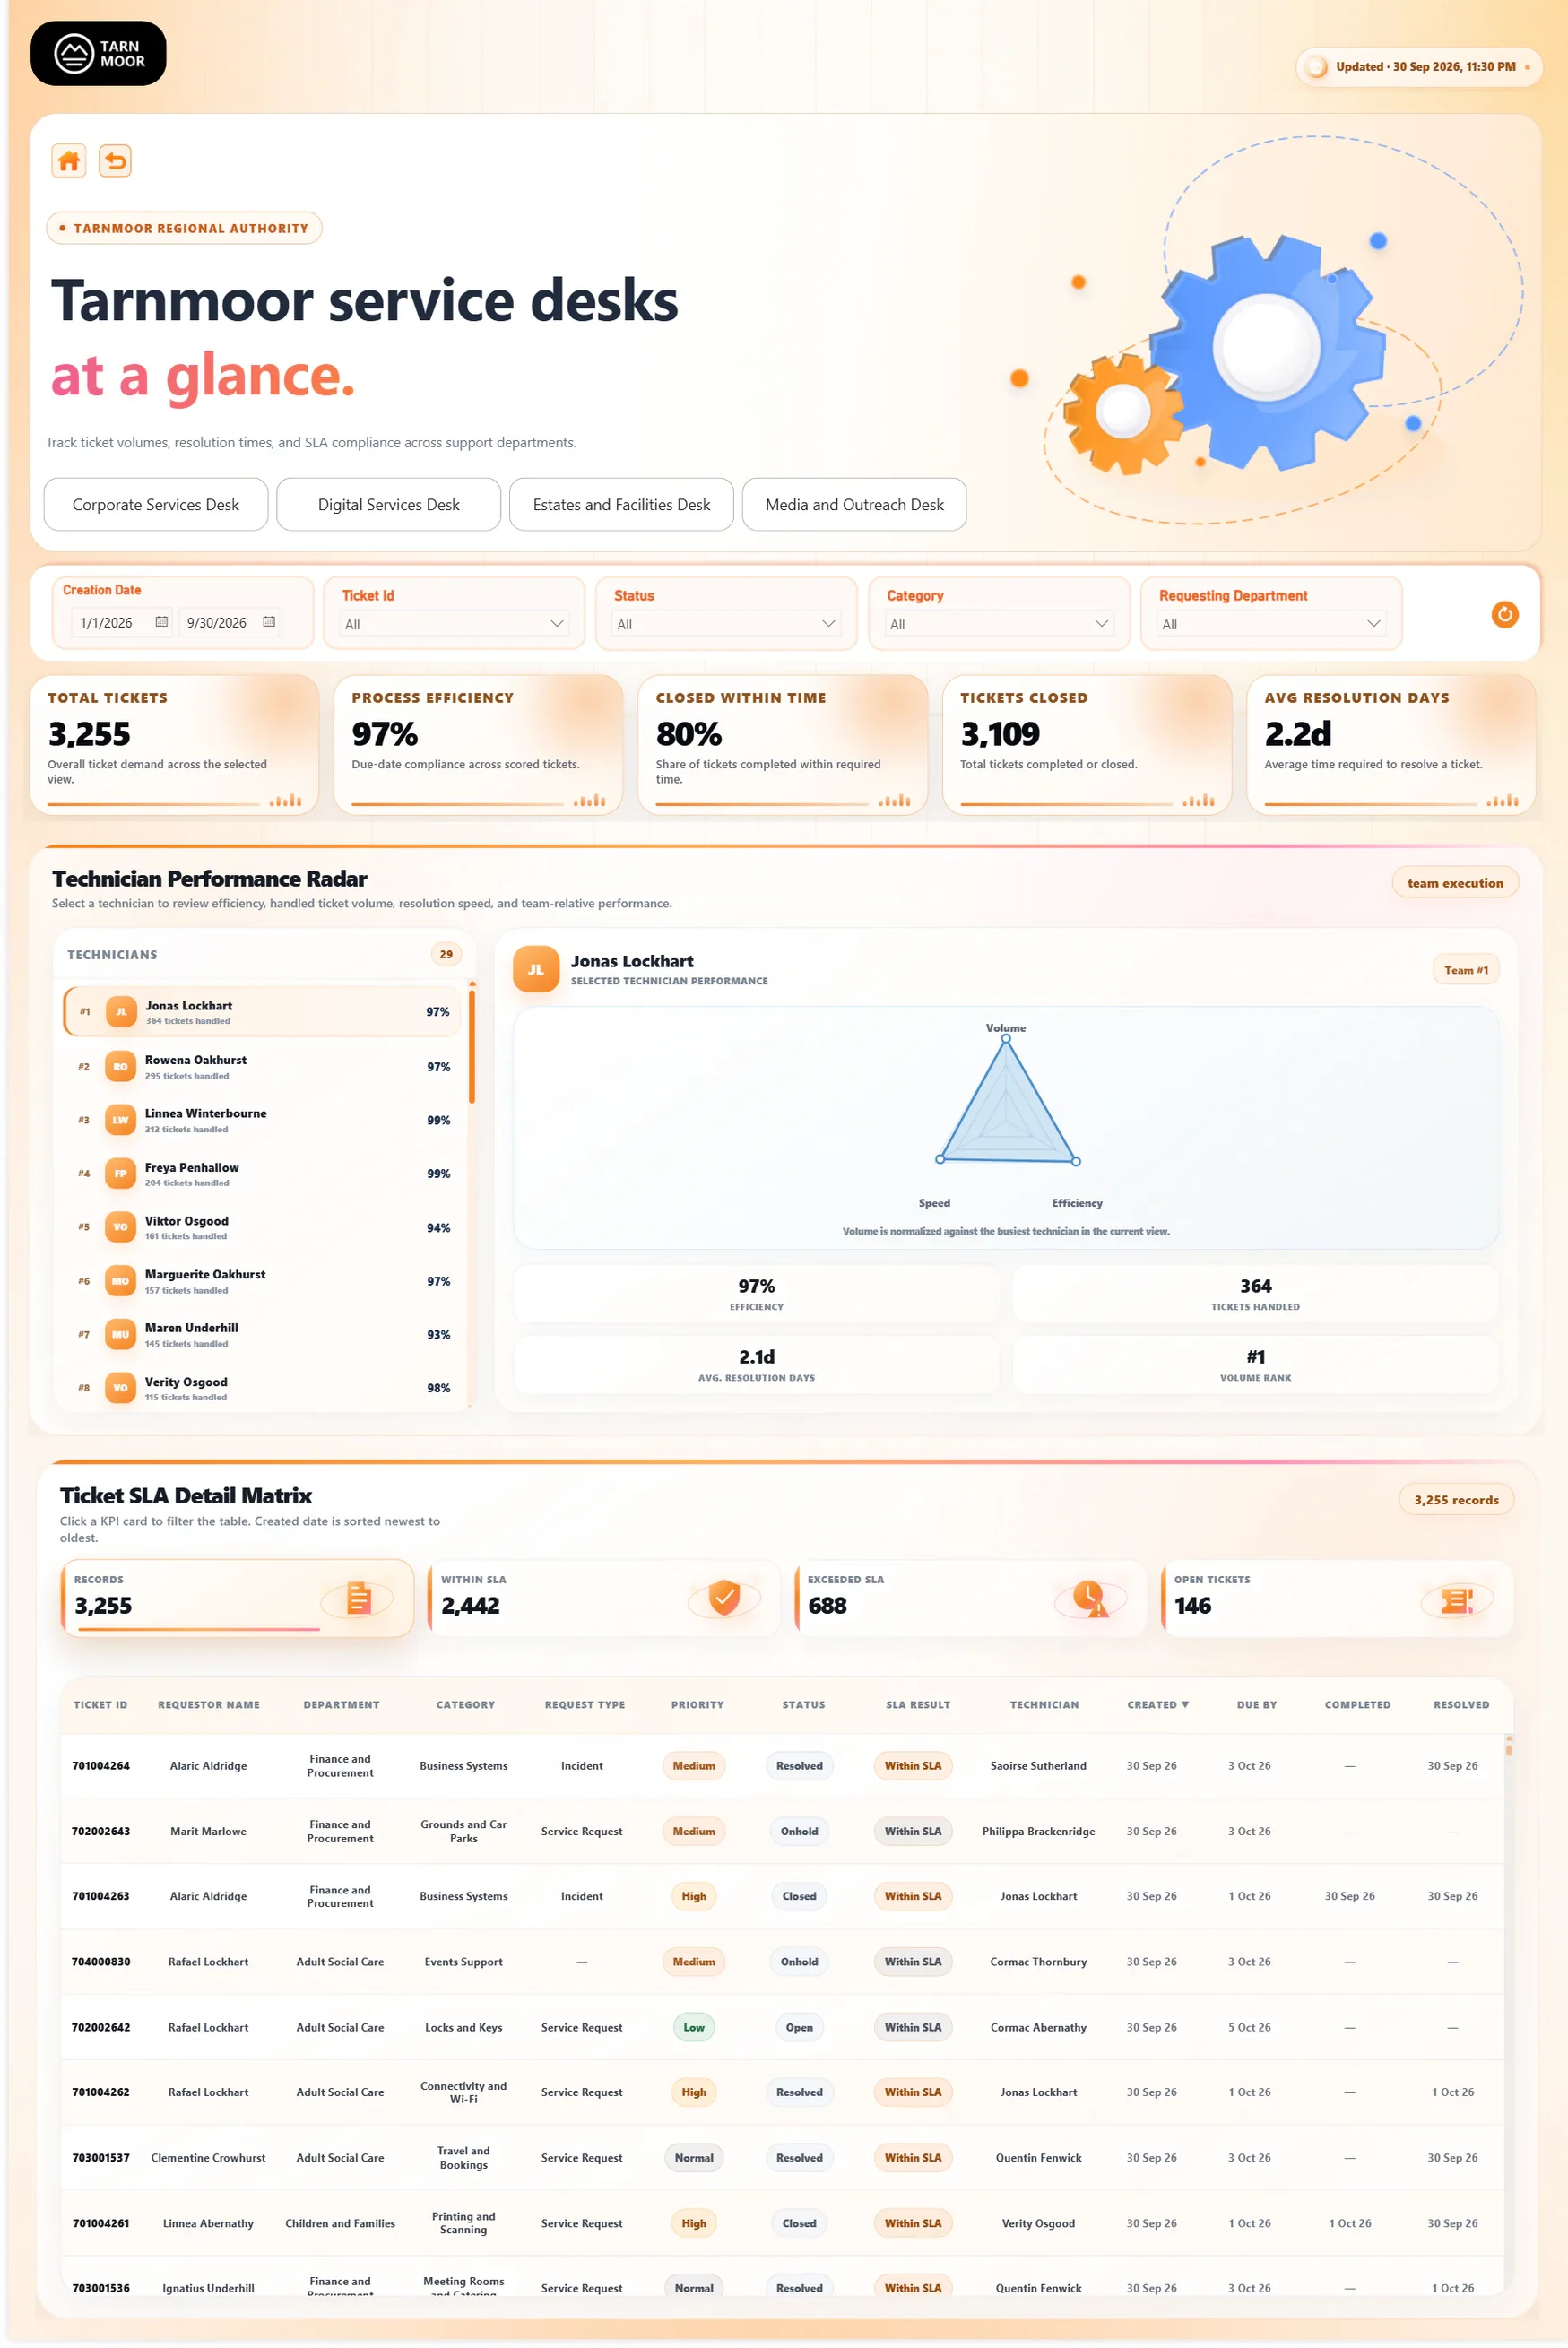The width and height of the screenshot is (1568, 2348).
Task: Click the Tarn Moor logo
Action: (x=98, y=53)
